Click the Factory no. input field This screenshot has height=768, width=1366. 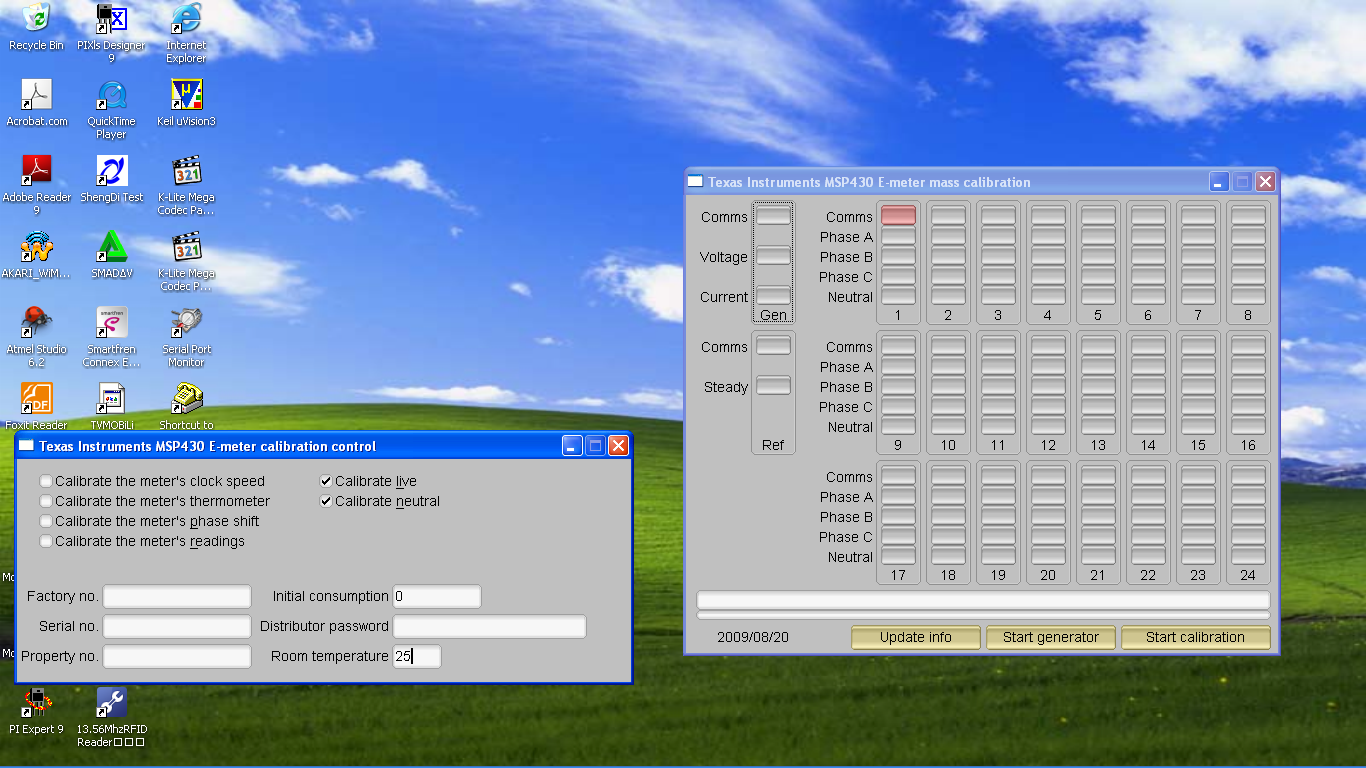177,596
